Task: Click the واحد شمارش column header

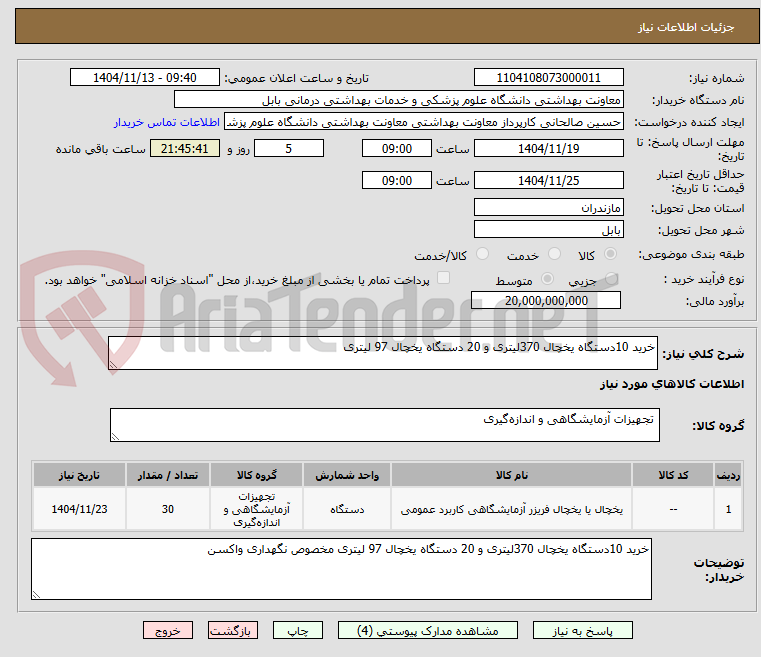Action: tap(347, 475)
